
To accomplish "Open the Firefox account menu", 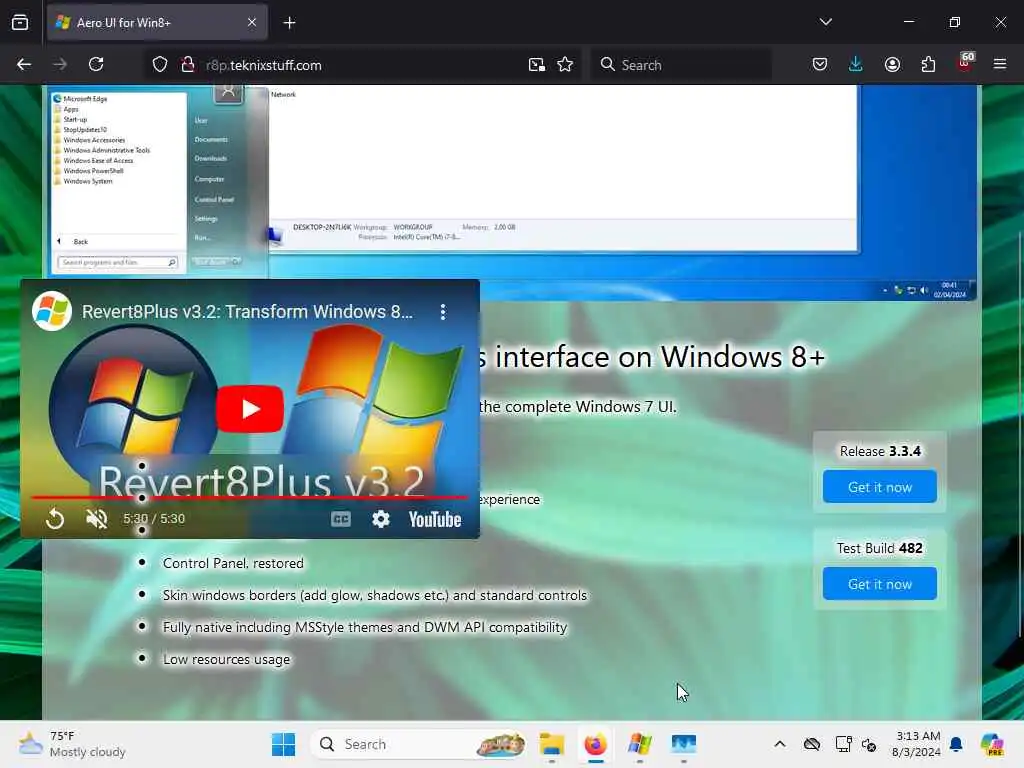I will click(892, 64).
